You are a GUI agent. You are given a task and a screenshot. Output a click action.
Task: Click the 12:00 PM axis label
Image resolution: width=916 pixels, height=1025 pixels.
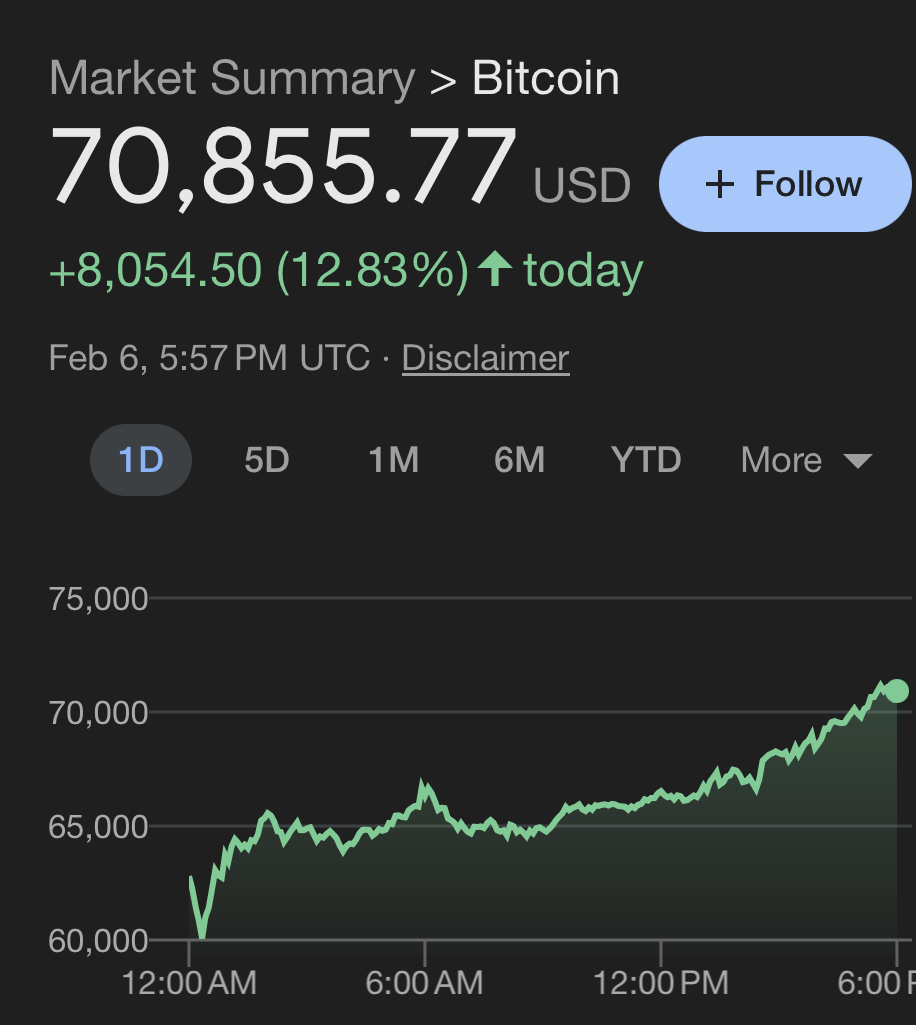click(x=661, y=983)
